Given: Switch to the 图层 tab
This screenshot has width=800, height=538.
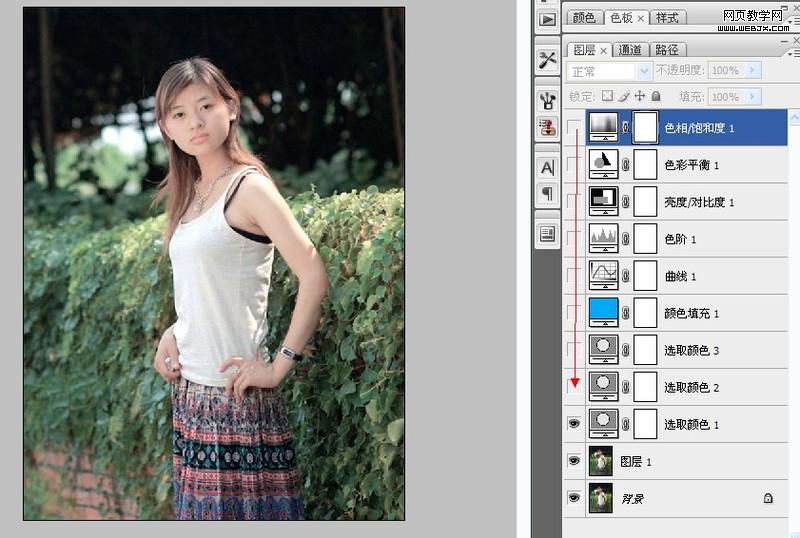Looking at the screenshot, I should tap(584, 50).
